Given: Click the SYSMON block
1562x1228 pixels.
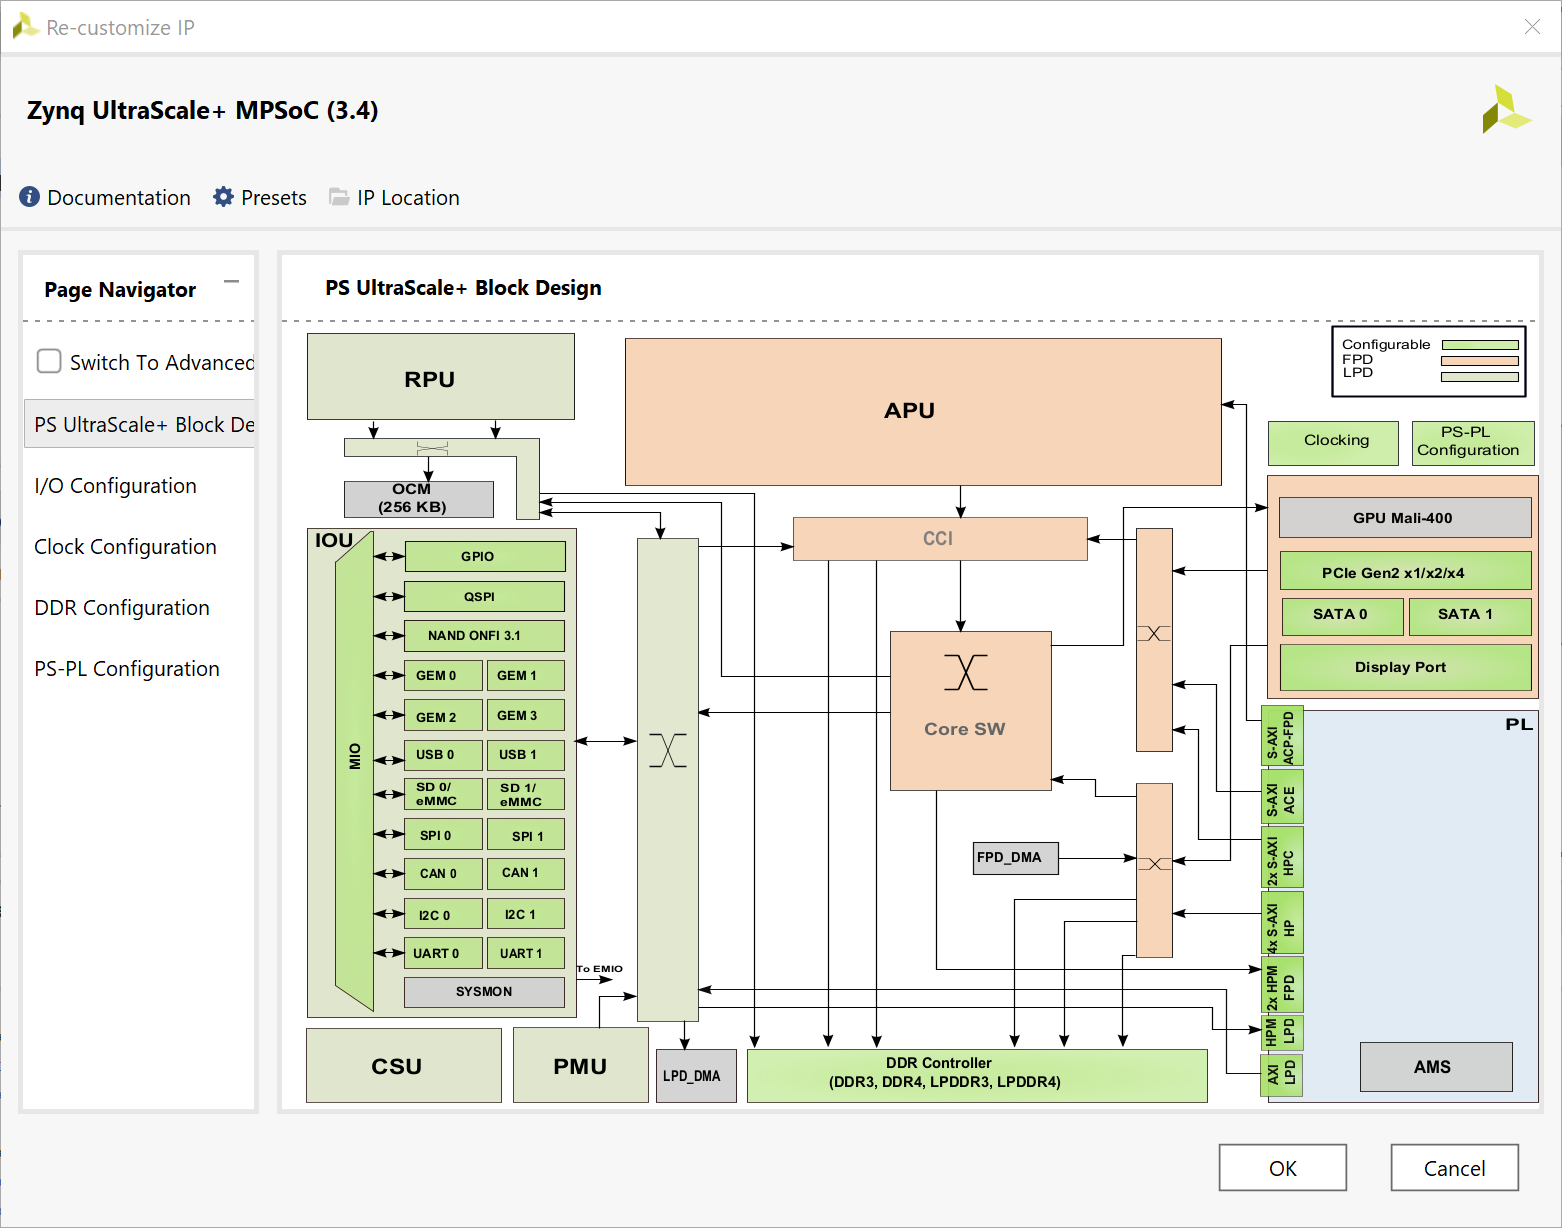Looking at the screenshot, I should tap(485, 992).
